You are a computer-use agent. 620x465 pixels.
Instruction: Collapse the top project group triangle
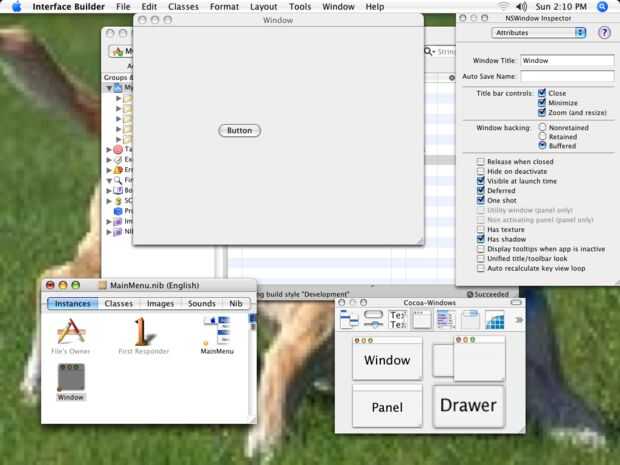(x=109, y=88)
